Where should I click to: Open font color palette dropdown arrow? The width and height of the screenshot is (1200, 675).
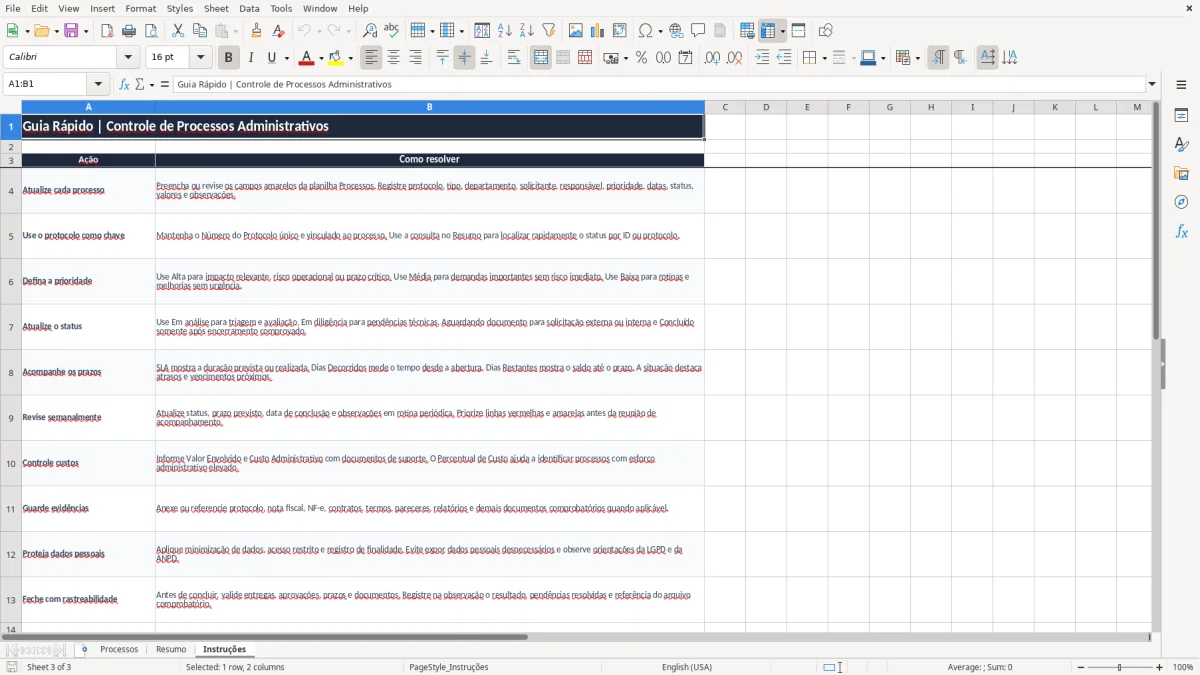pyautogui.click(x=321, y=58)
